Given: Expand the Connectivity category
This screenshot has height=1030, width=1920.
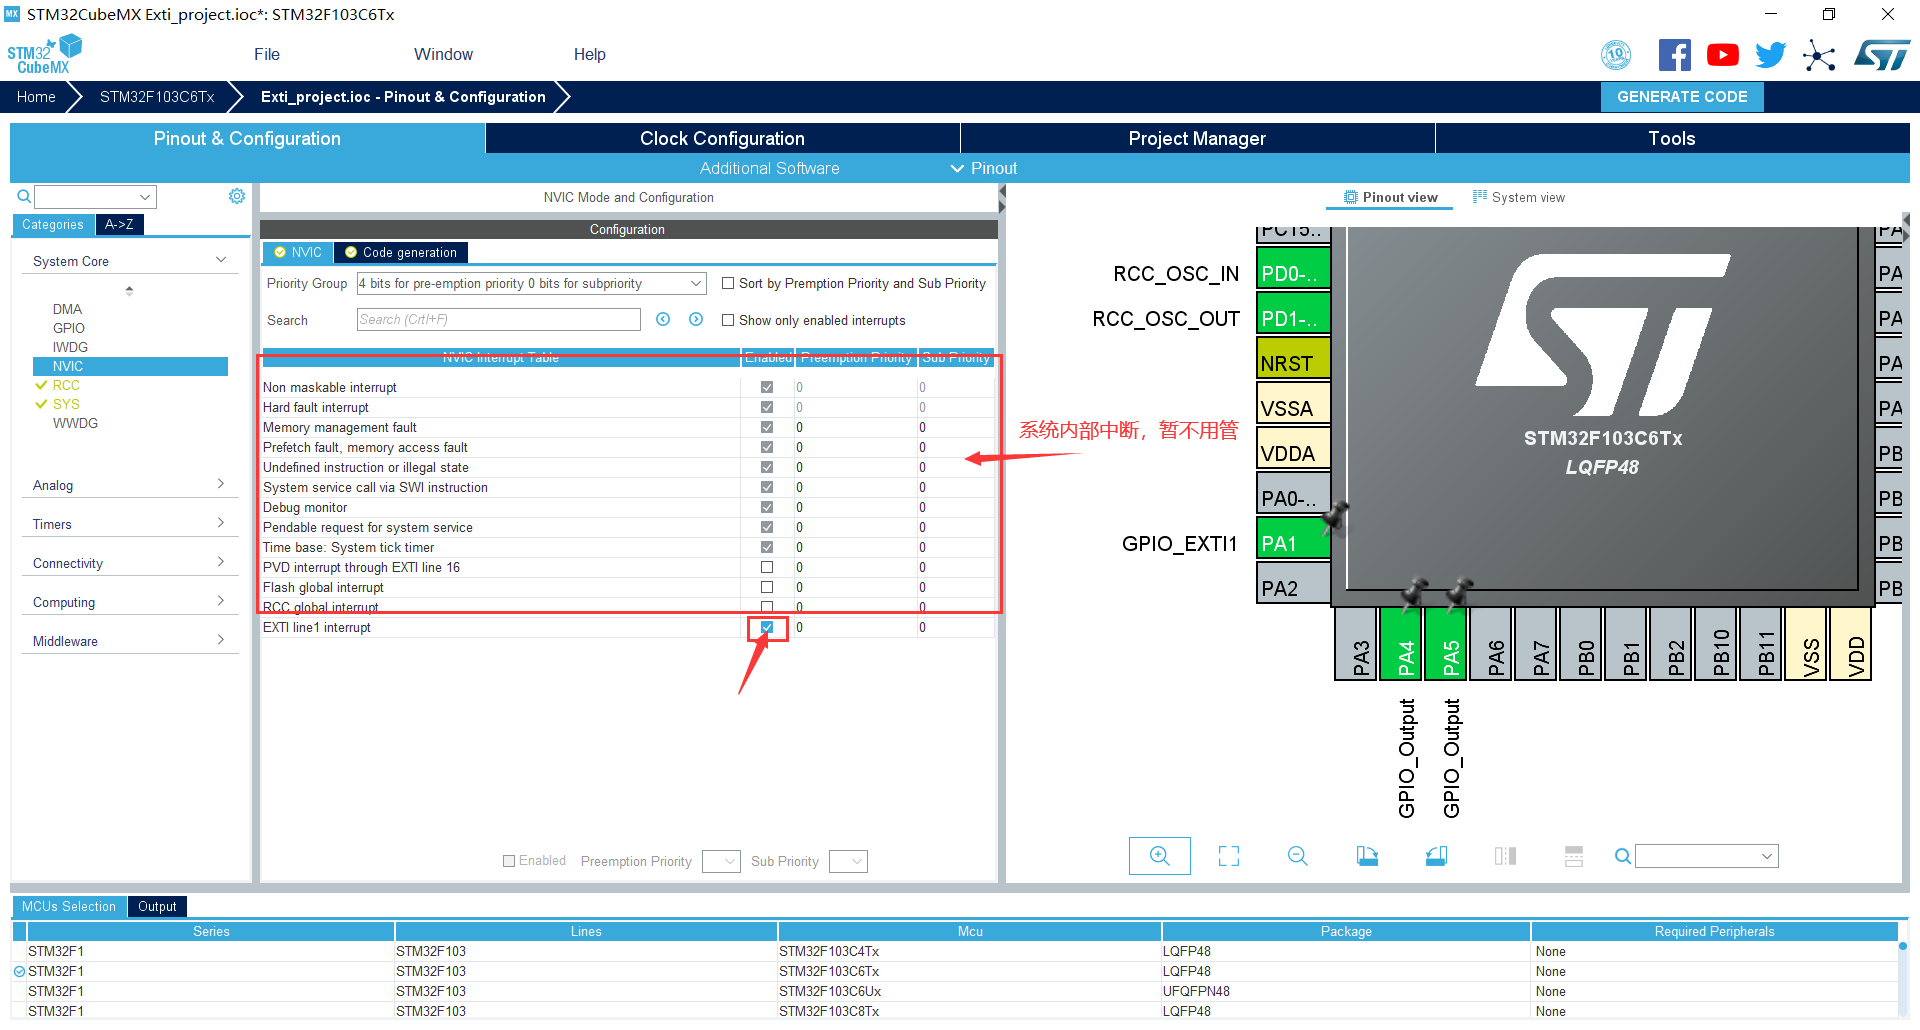Looking at the screenshot, I should point(129,563).
